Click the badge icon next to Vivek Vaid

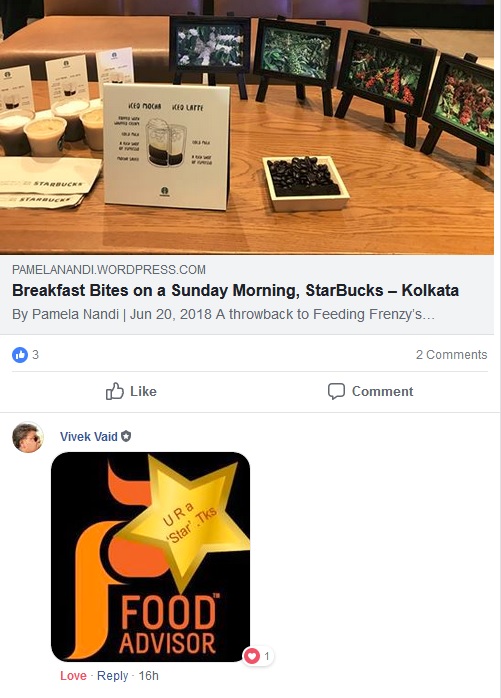click(x=126, y=436)
